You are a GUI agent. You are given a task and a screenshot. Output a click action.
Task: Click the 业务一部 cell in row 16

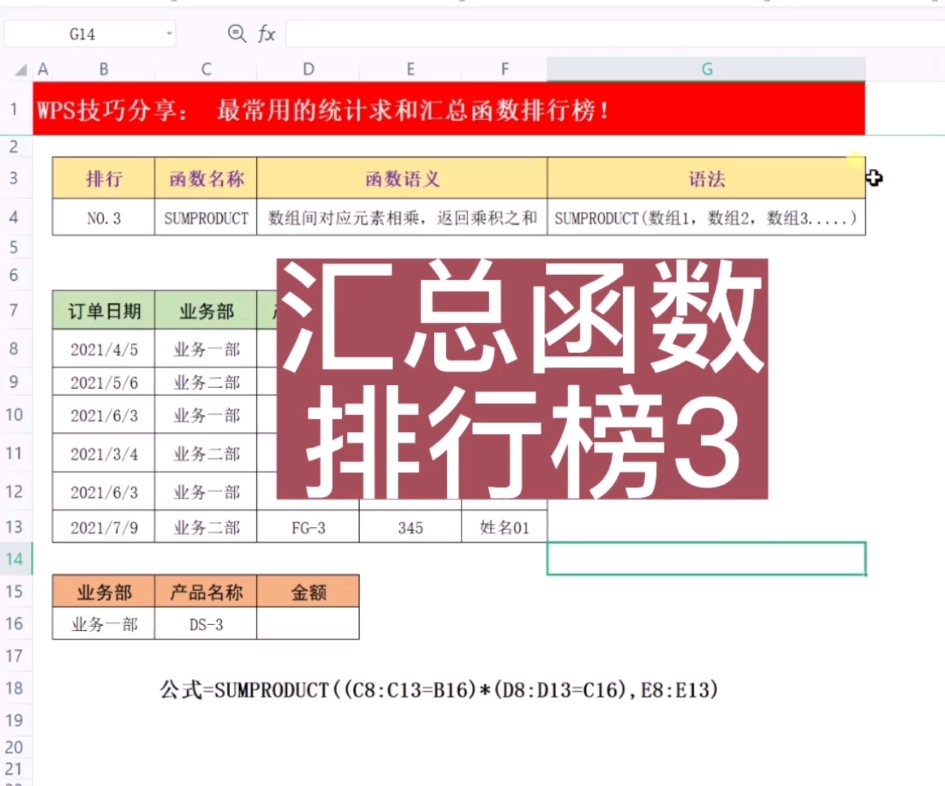[103, 625]
